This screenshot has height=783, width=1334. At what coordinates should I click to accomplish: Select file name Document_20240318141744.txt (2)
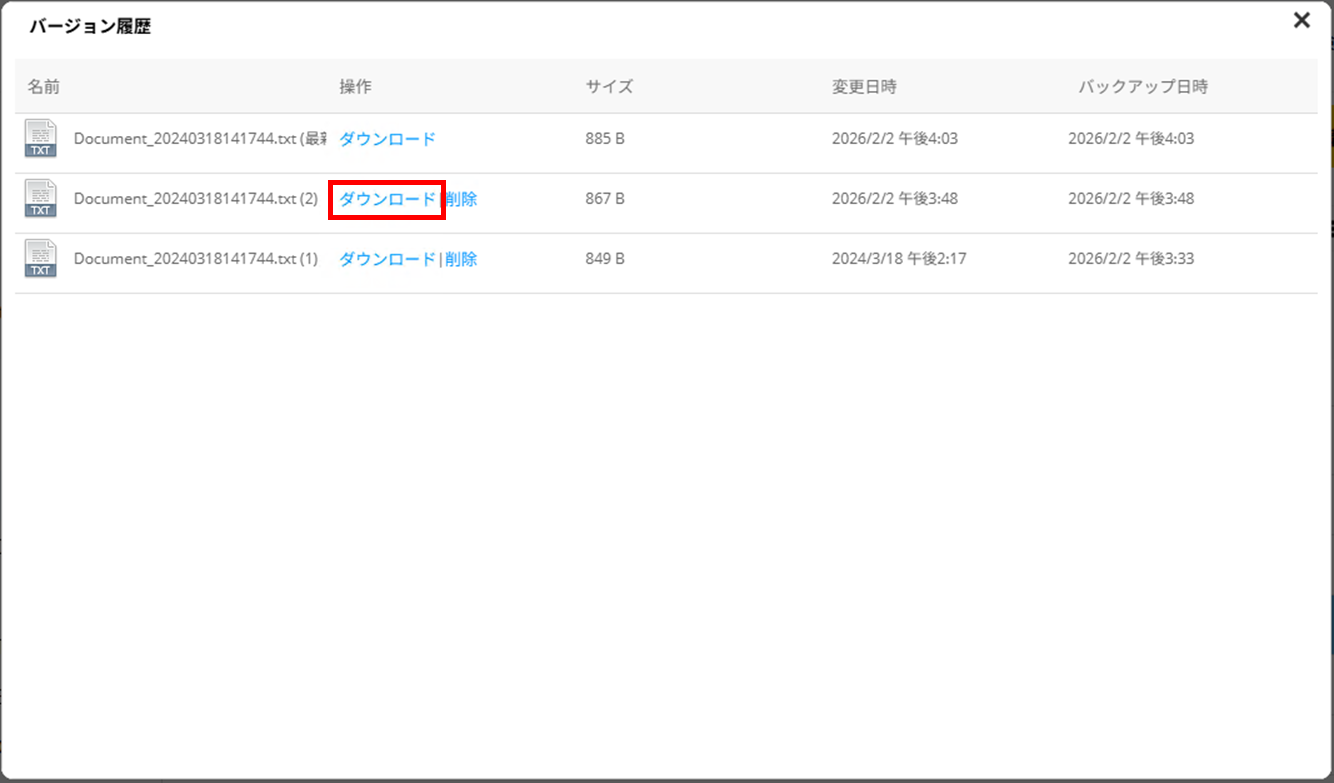tap(196, 199)
